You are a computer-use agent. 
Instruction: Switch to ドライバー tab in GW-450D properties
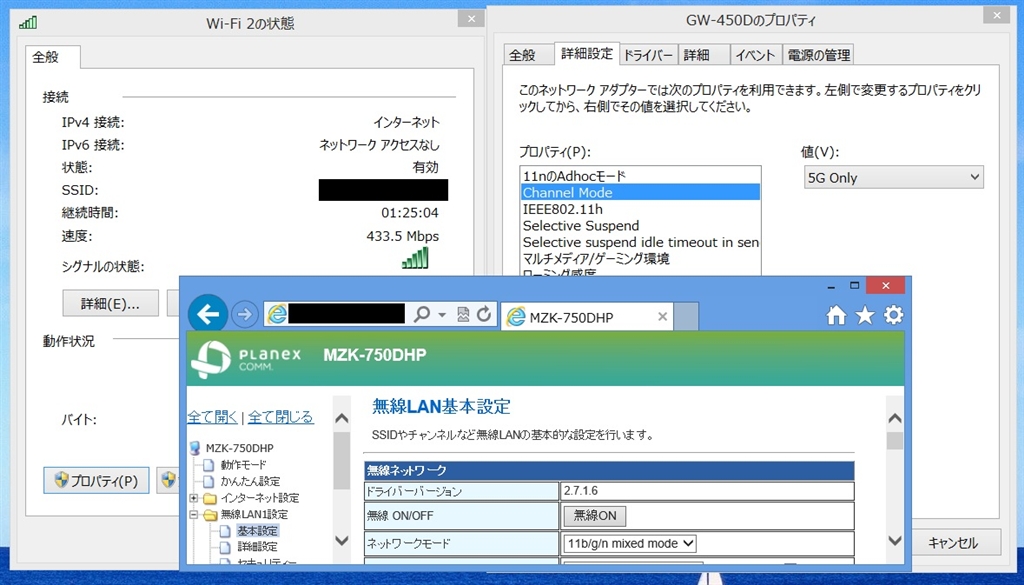[648, 55]
